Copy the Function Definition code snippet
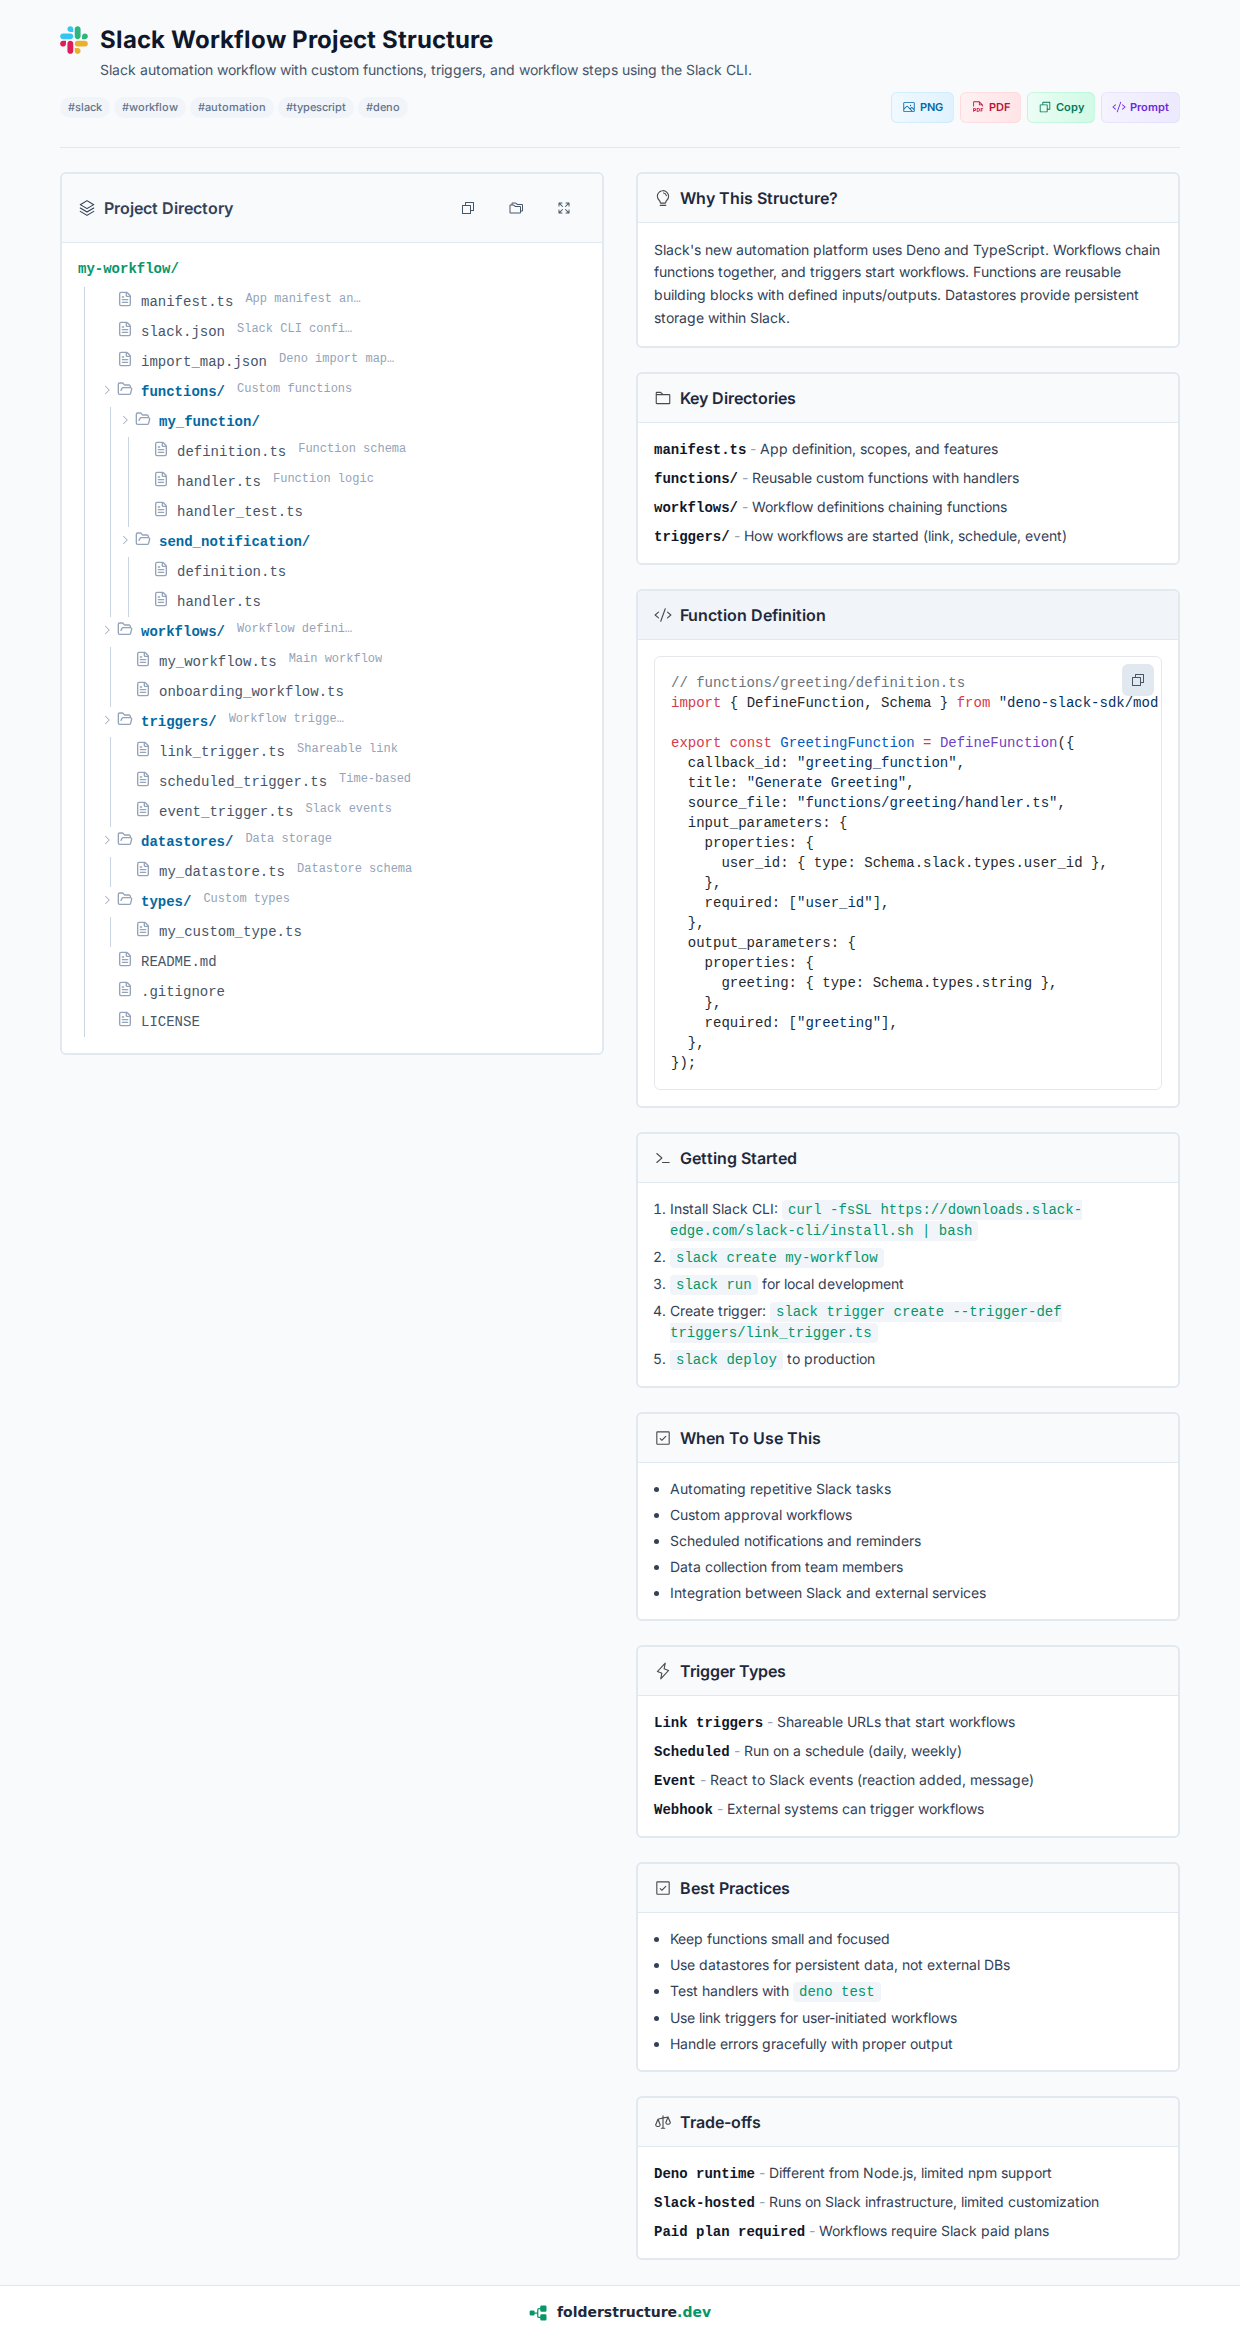1240x2339 pixels. coord(1137,680)
